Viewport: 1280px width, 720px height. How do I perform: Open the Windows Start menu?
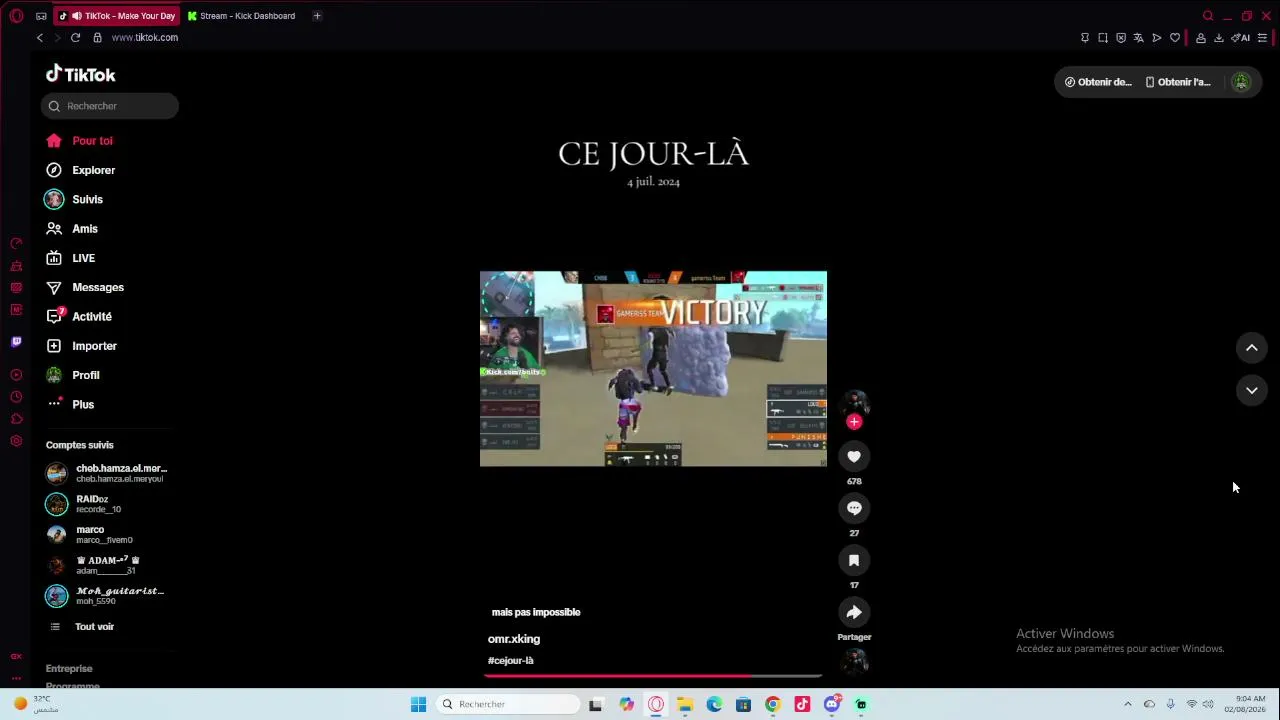click(418, 705)
